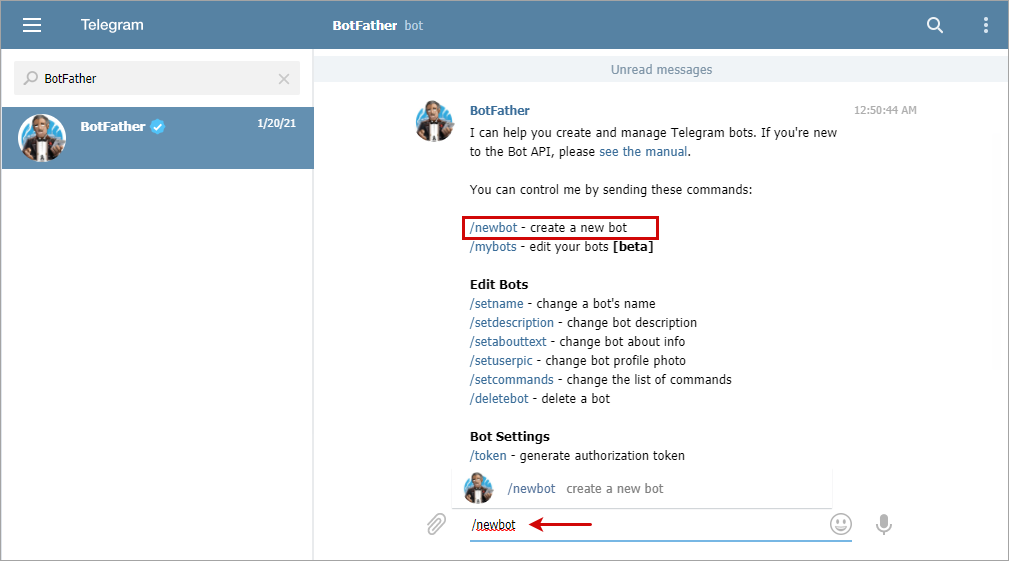Click the 'Unread messages' divider label

[661, 69]
